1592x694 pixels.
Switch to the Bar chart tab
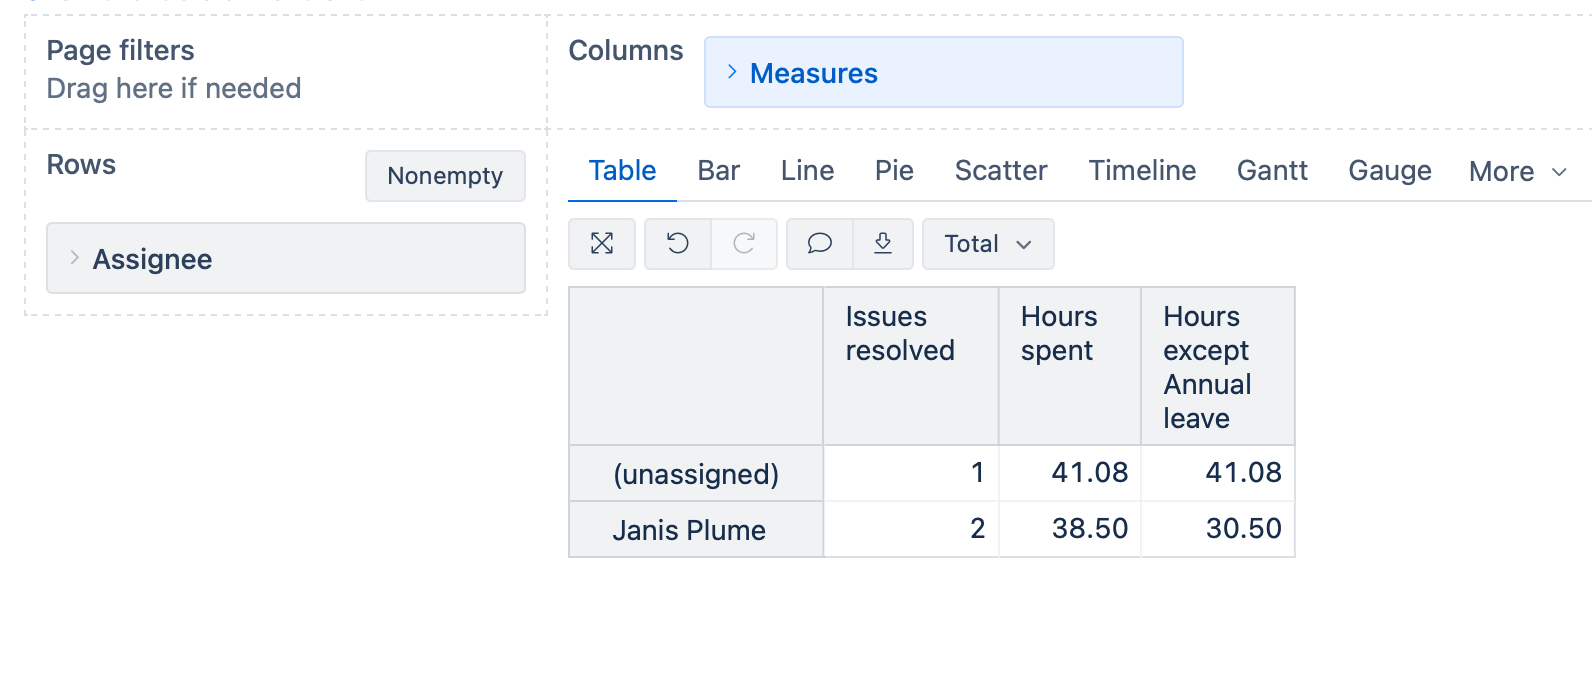pos(718,171)
